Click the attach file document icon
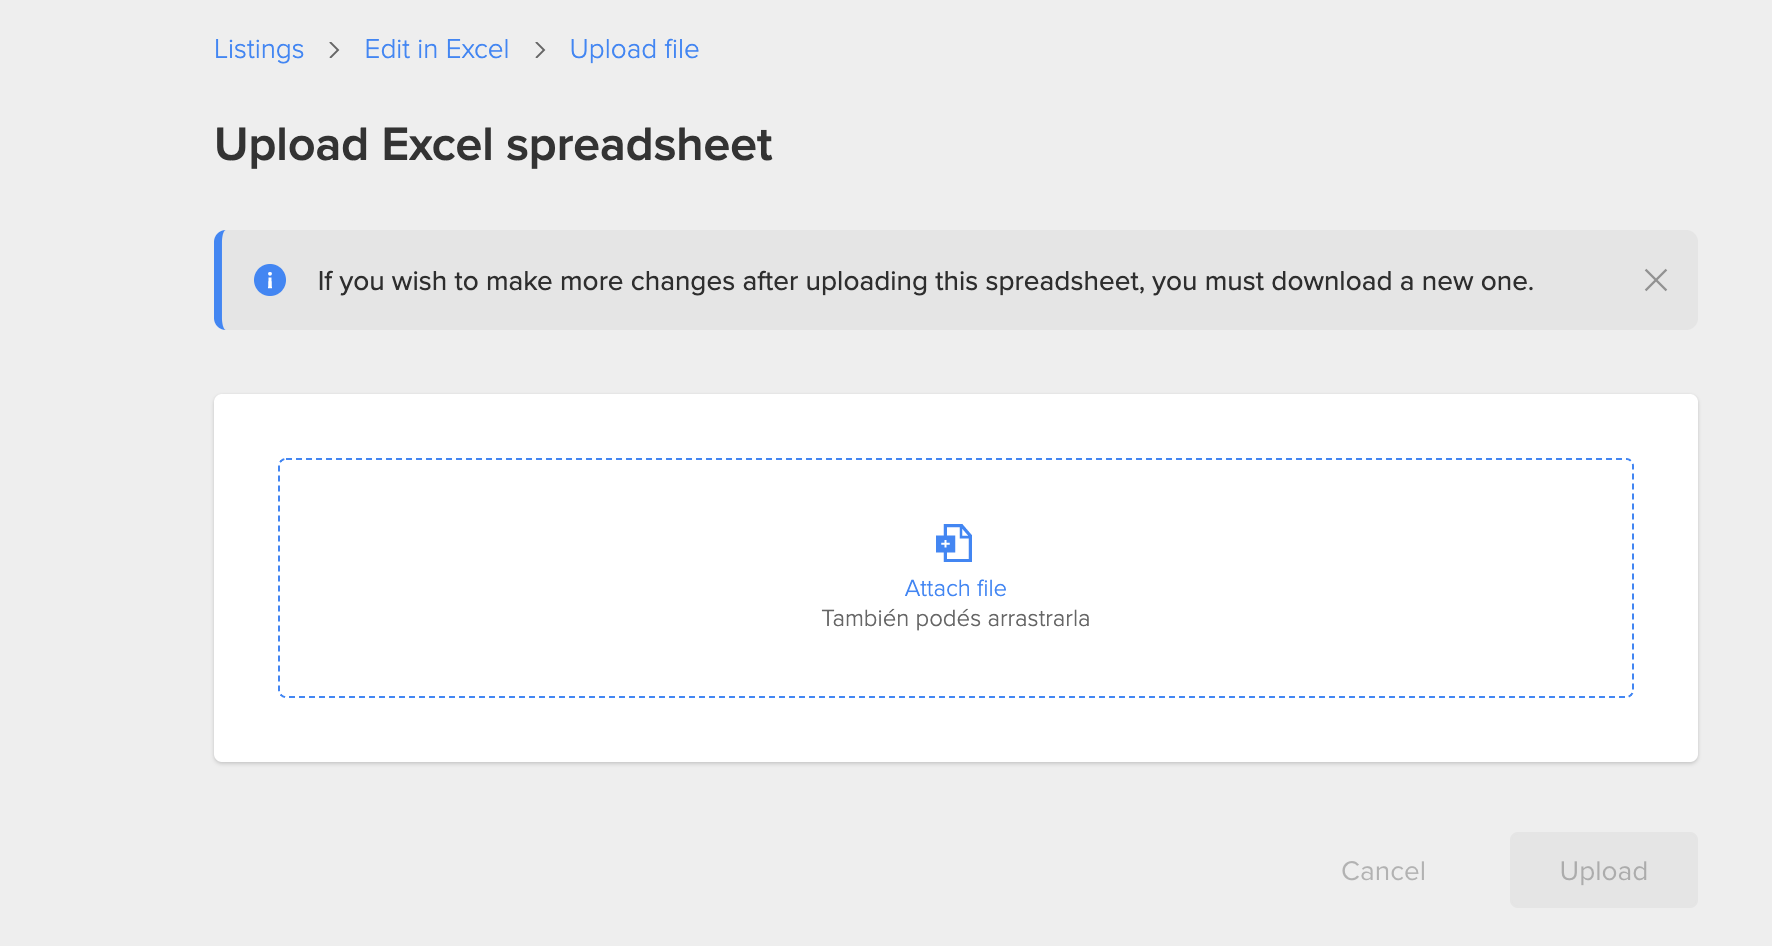Screen dimensions: 1772x946 pos(954,543)
